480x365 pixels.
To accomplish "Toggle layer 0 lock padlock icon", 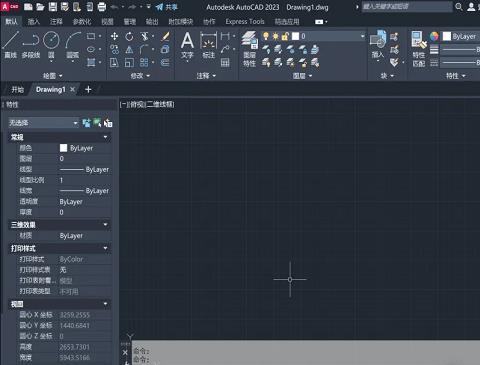I will coord(285,36).
